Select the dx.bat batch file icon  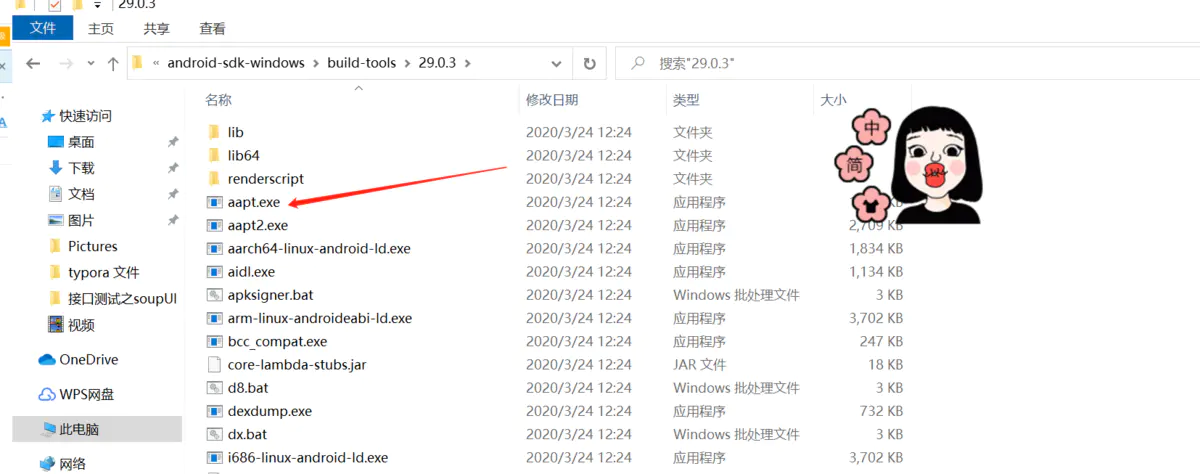pyautogui.click(x=213, y=434)
